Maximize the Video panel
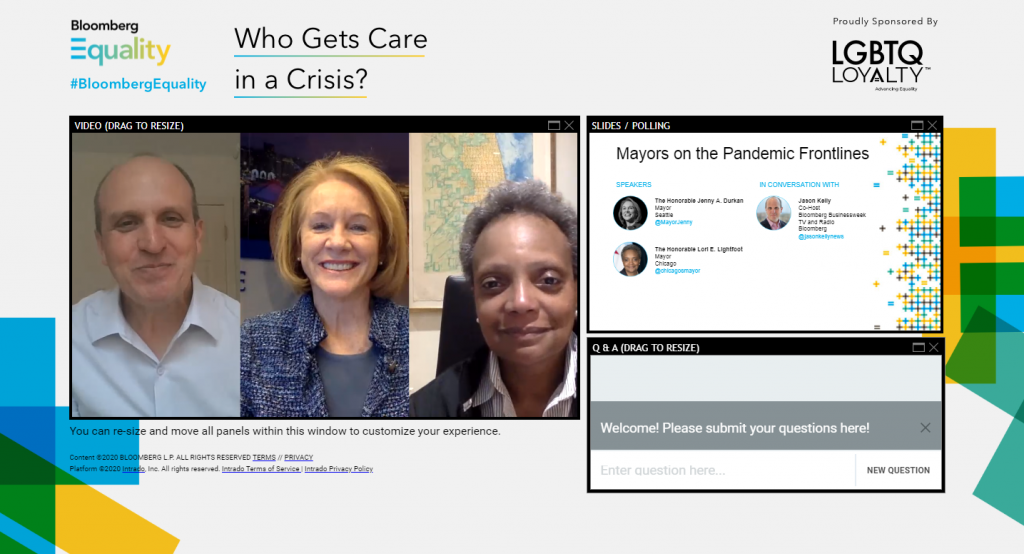The height and width of the screenshot is (554, 1024). [554, 125]
